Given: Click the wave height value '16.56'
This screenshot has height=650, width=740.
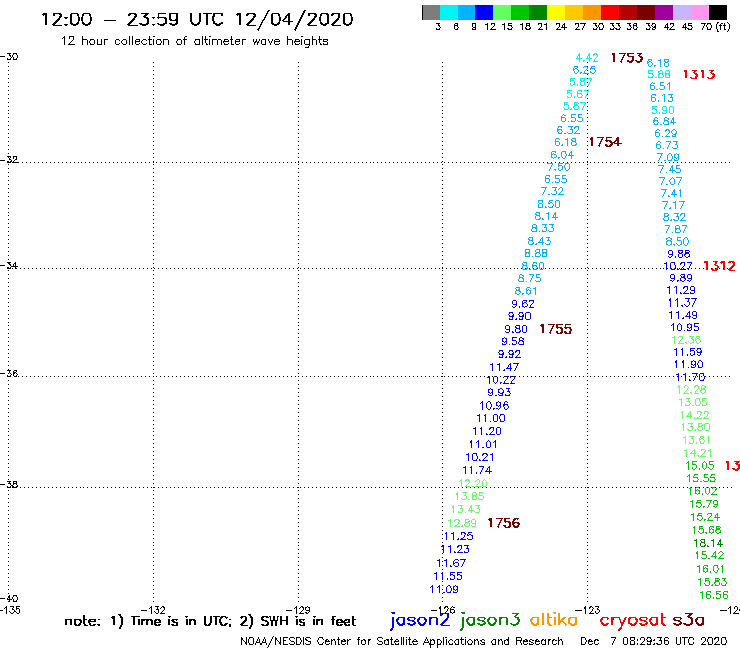Looking at the screenshot, I should pos(714,595).
